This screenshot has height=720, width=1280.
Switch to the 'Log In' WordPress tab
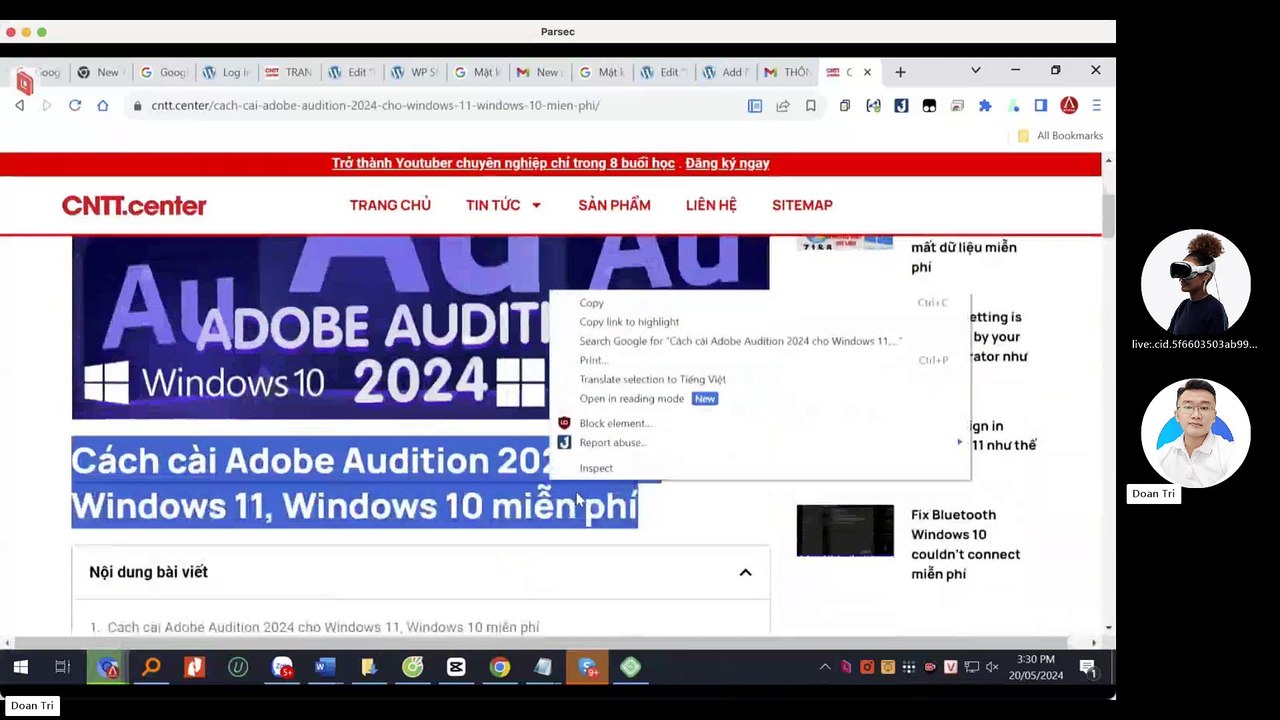click(x=227, y=72)
